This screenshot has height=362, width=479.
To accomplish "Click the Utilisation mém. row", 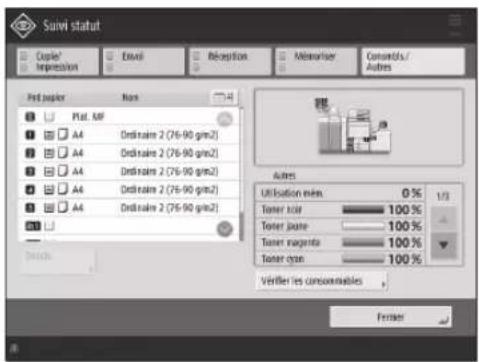I will (340, 193).
